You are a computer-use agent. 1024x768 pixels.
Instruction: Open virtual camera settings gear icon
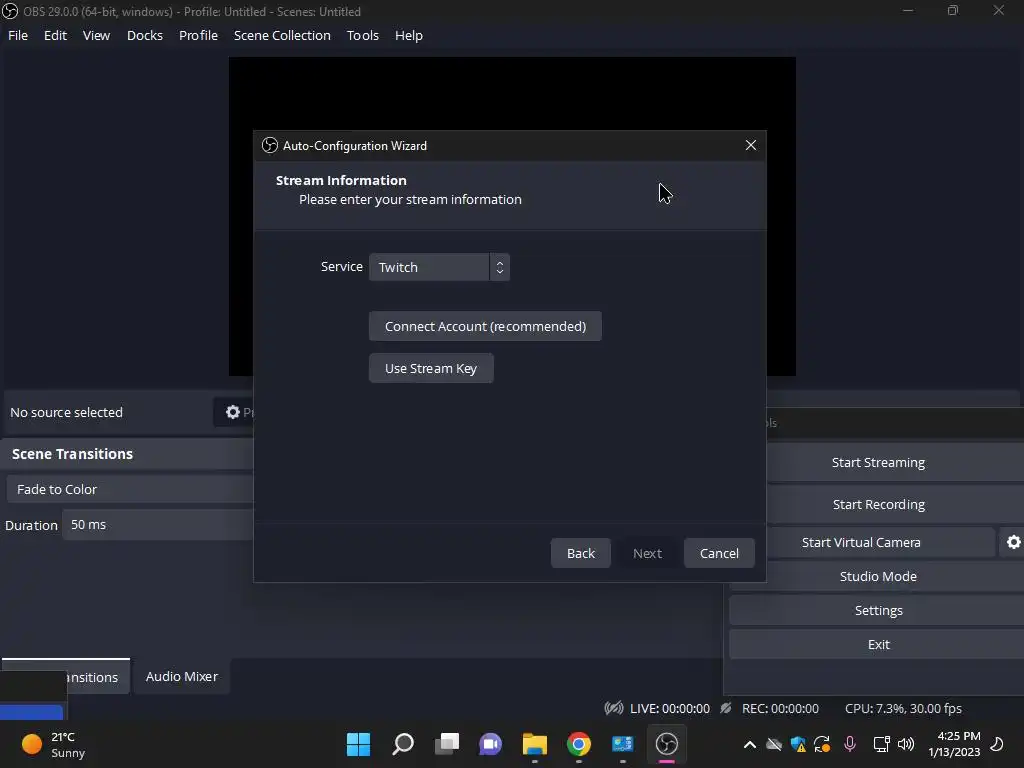[1013, 542]
